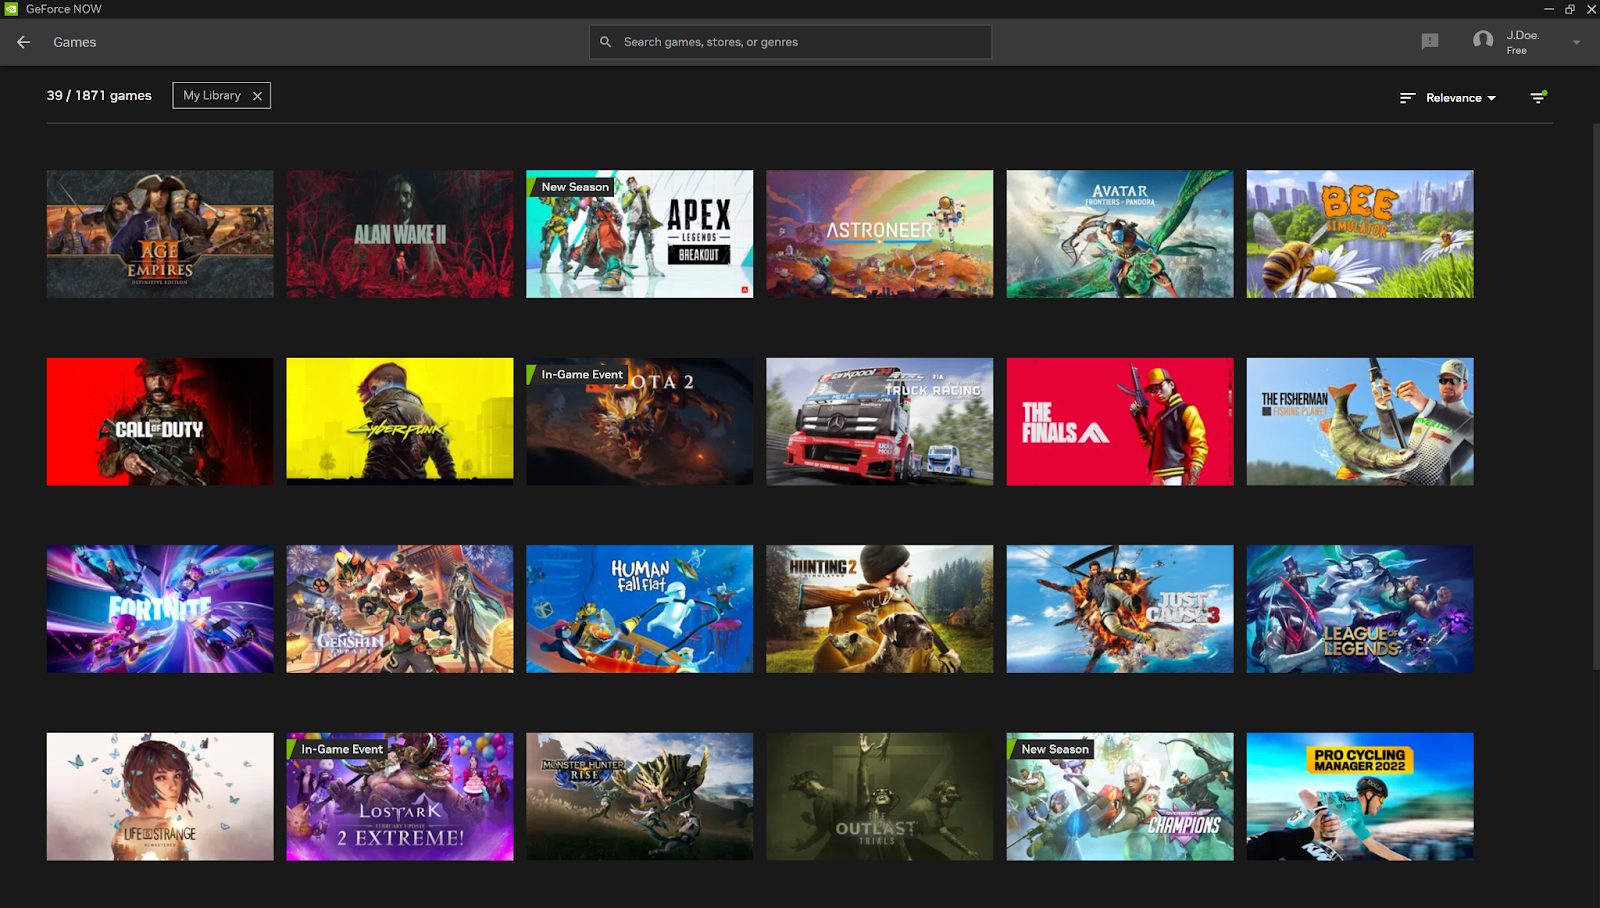The height and width of the screenshot is (908, 1600).
Task: Open Outlast Trials game tile
Action: 880,797
